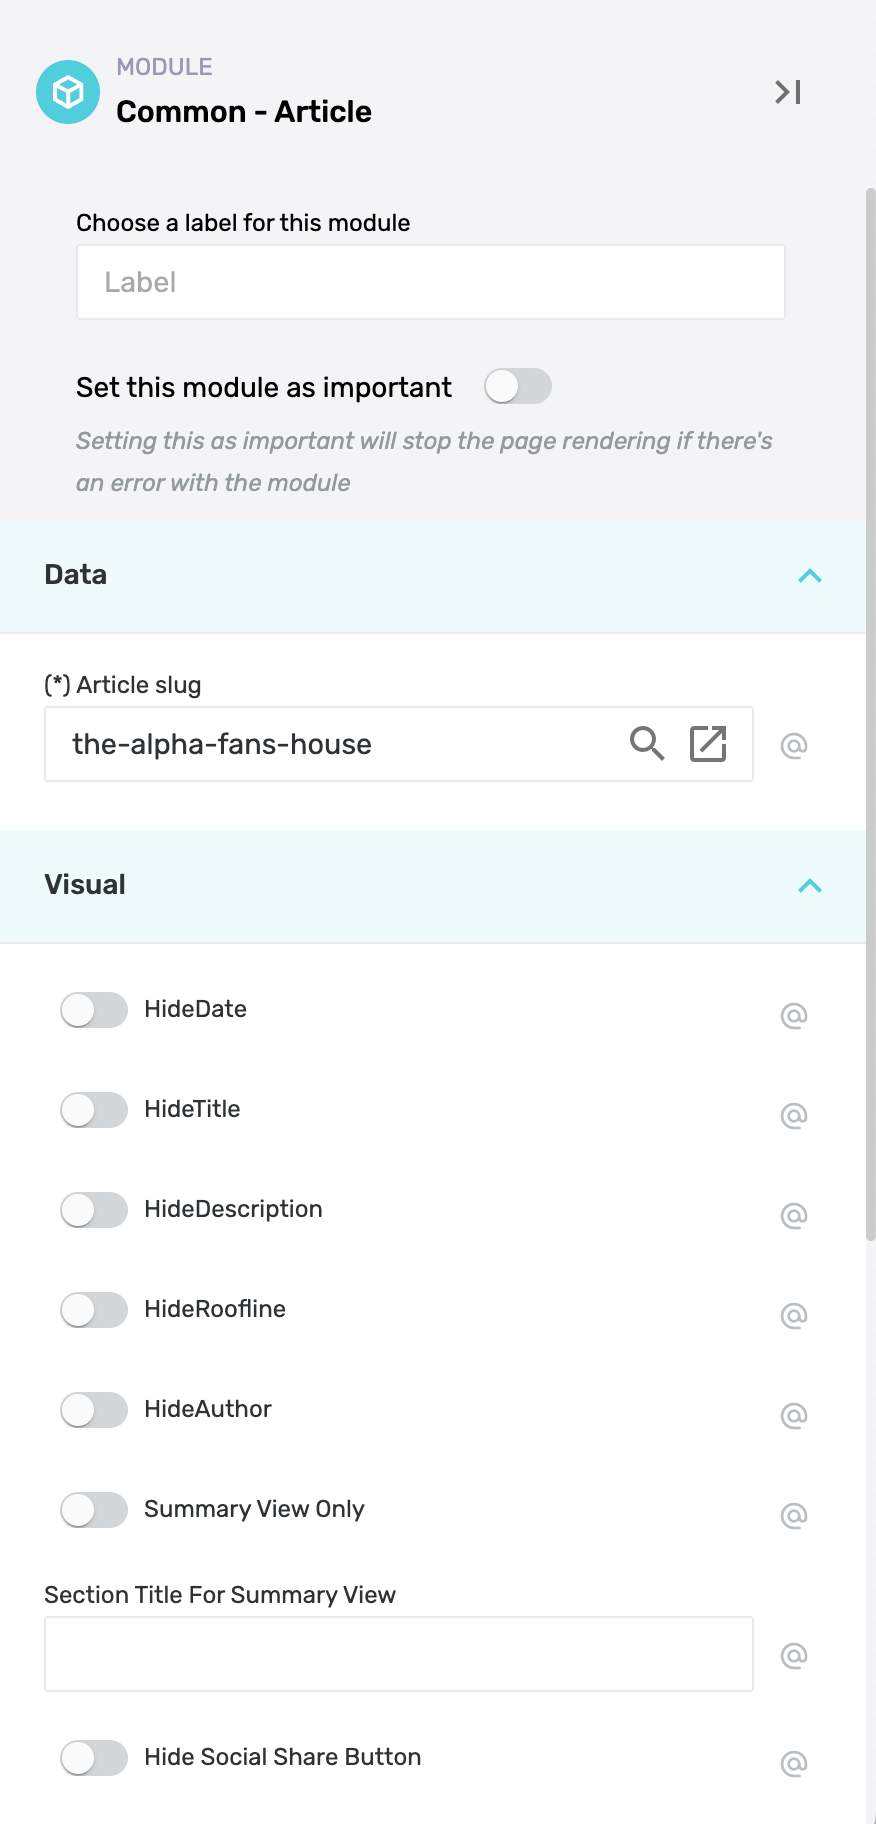
Task: Collapse the module side panel arrow icon
Action: click(x=788, y=92)
